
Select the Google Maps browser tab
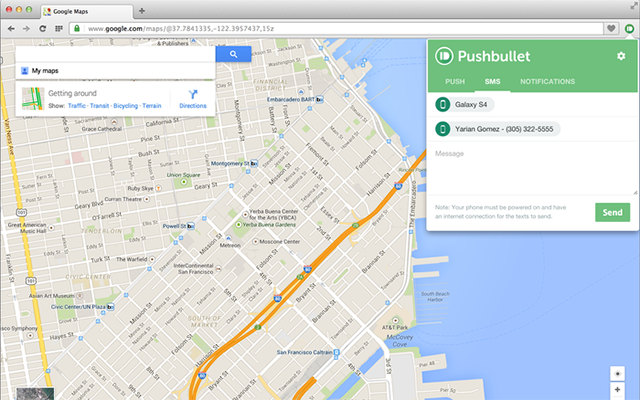[x=87, y=11]
